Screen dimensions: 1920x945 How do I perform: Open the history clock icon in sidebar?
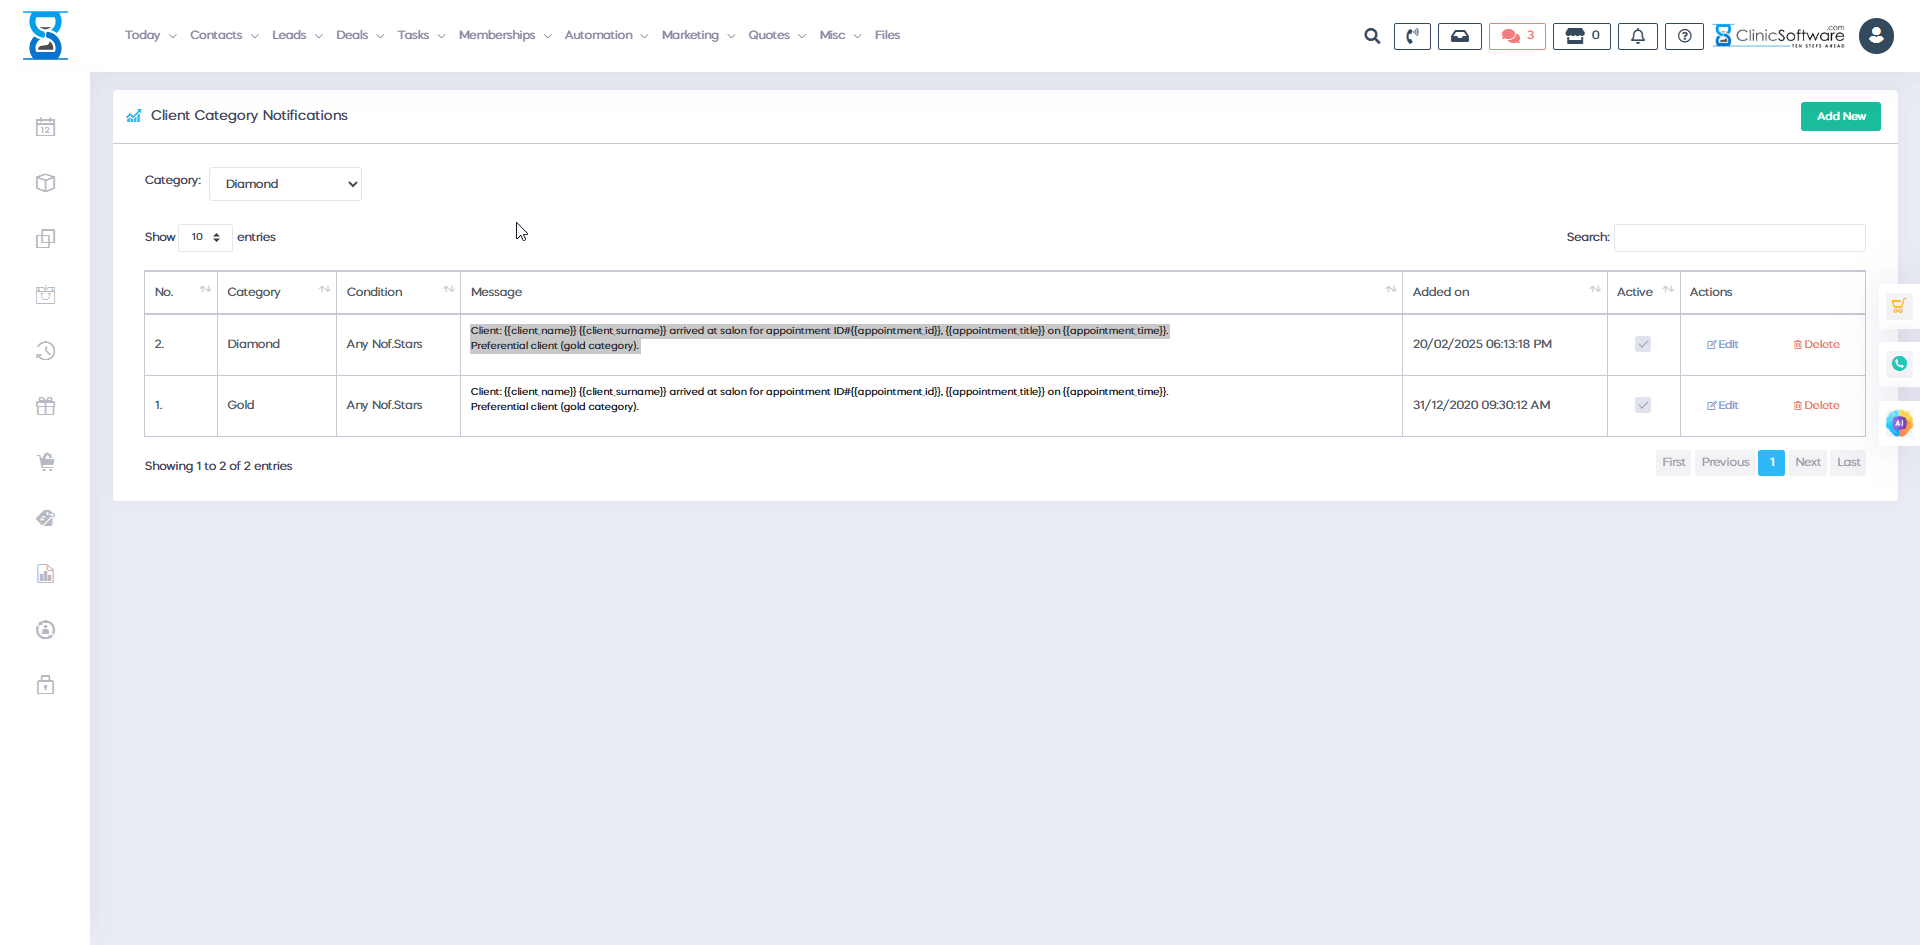46,351
